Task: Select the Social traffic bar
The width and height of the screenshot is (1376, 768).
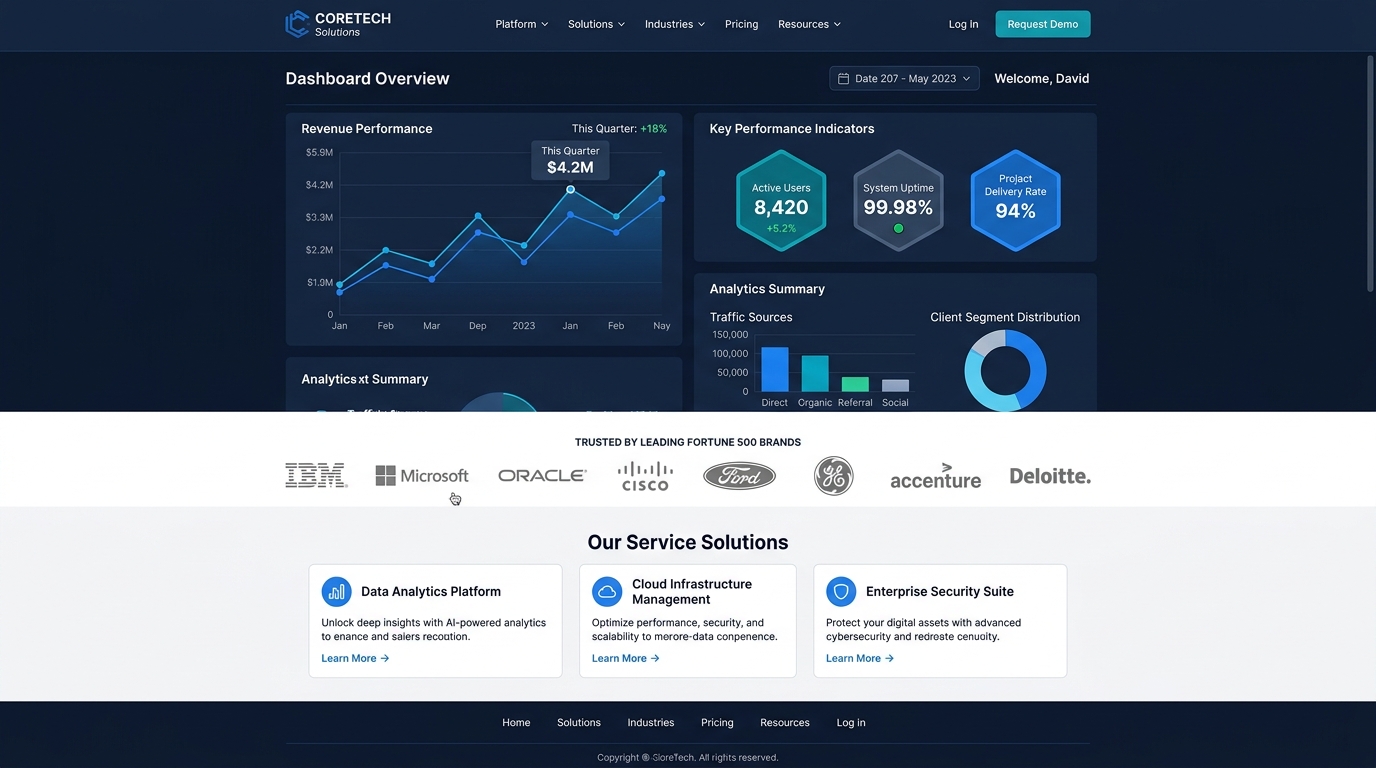Action: pyautogui.click(x=895, y=385)
